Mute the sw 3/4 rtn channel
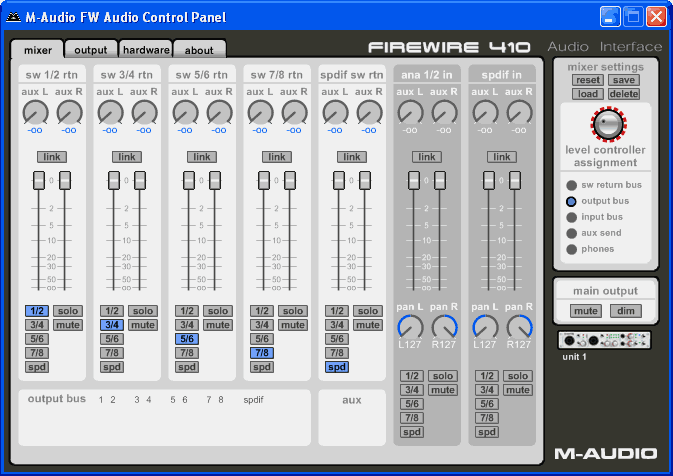This screenshot has width=673, height=476. click(x=143, y=325)
